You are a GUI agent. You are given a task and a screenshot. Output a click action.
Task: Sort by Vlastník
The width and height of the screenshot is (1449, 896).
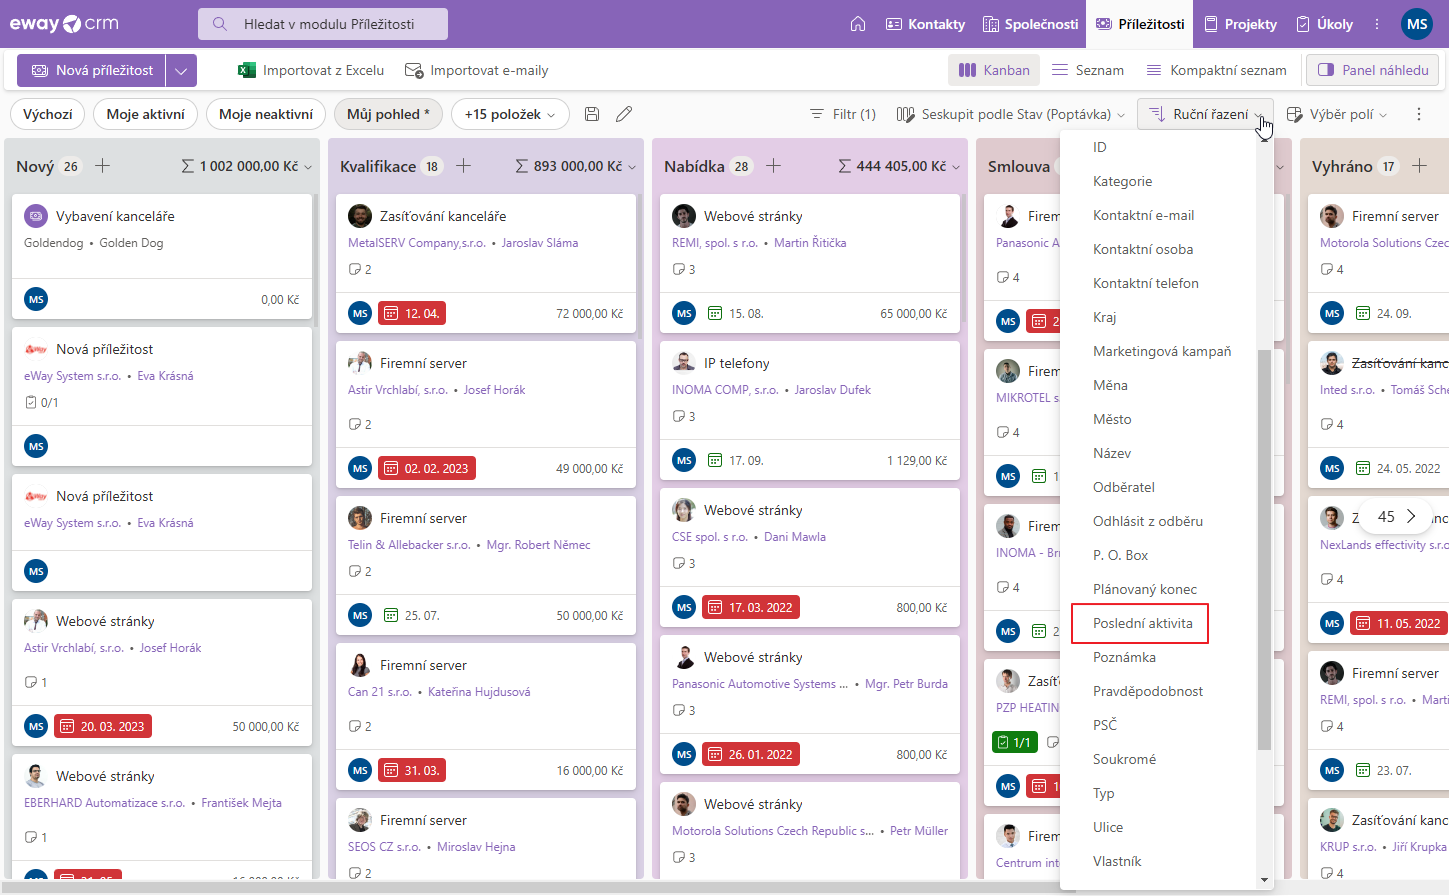pos(1158,861)
